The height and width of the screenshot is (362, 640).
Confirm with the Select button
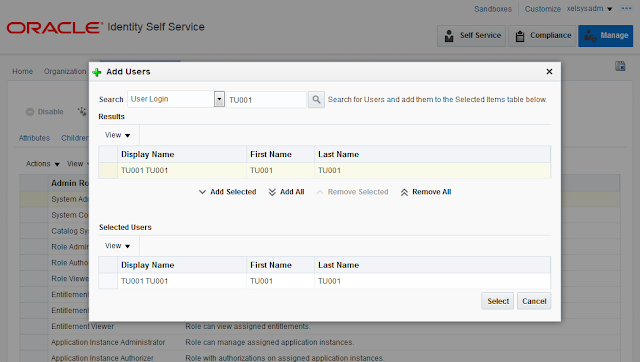pyautogui.click(x=498, y=301)
